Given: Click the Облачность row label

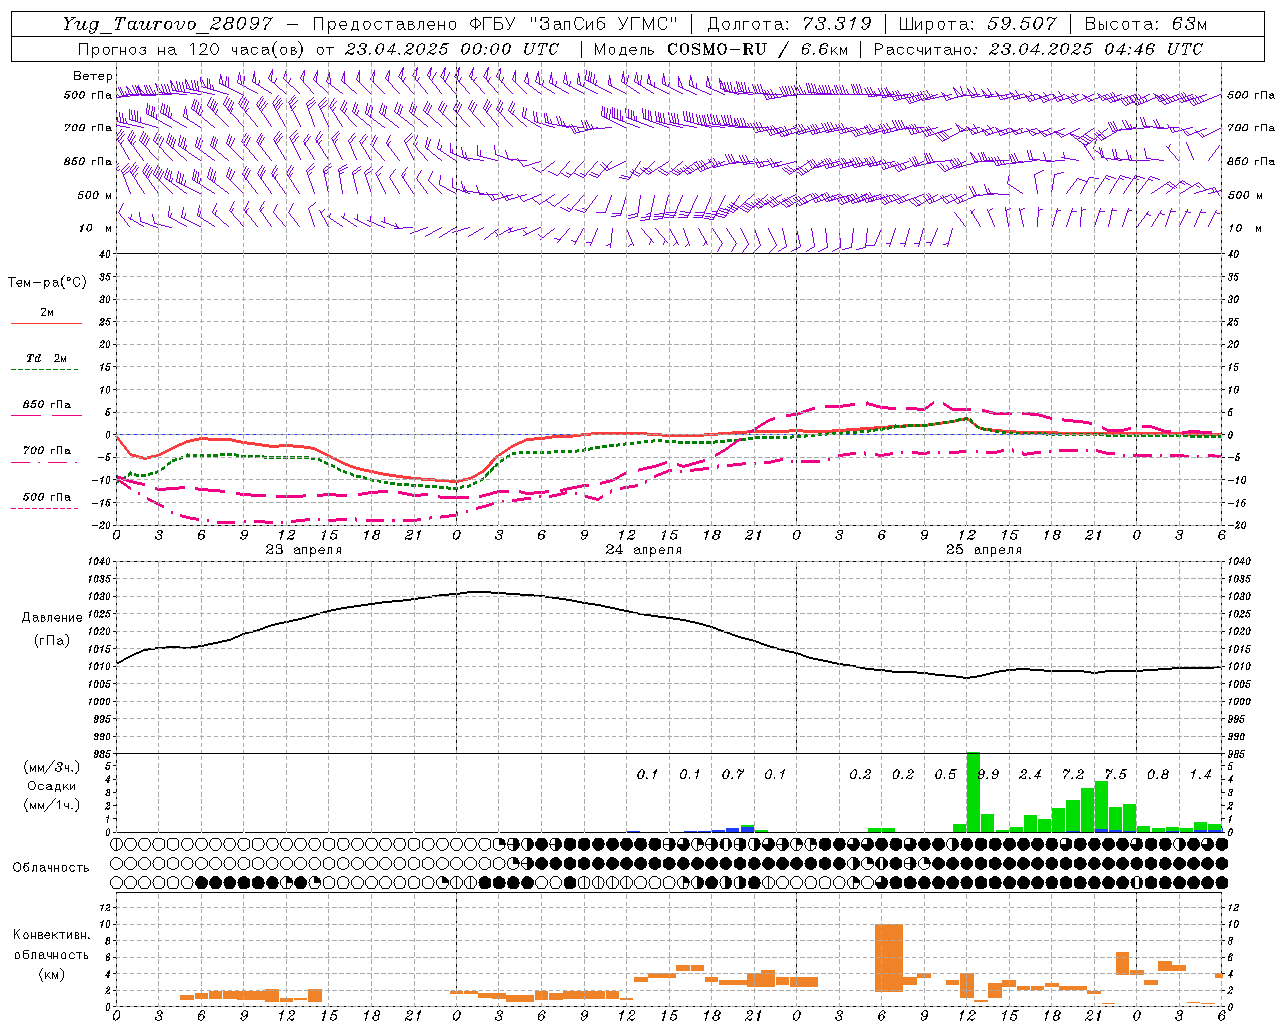Looking at the screenshot, I should click(51, 868).
